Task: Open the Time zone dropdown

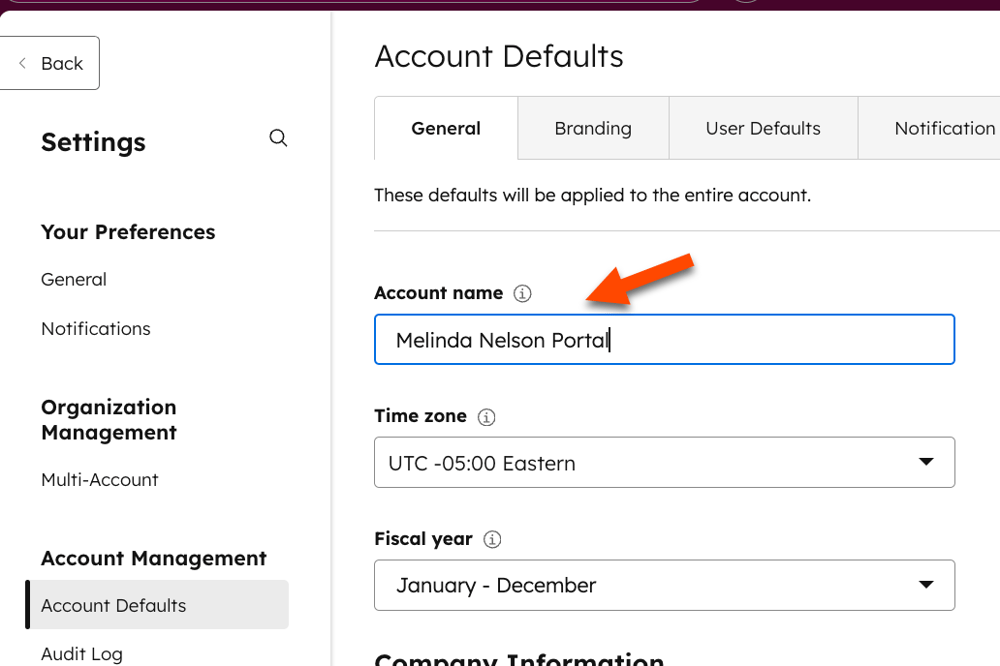Action: tap(664, 462)
